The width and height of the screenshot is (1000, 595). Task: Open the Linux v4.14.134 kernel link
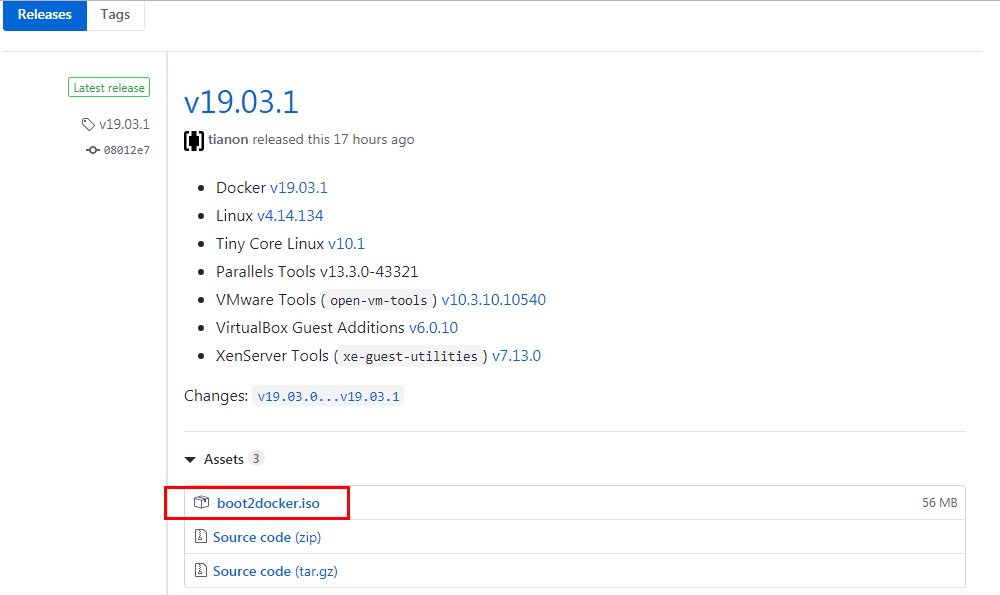(290, 215)
